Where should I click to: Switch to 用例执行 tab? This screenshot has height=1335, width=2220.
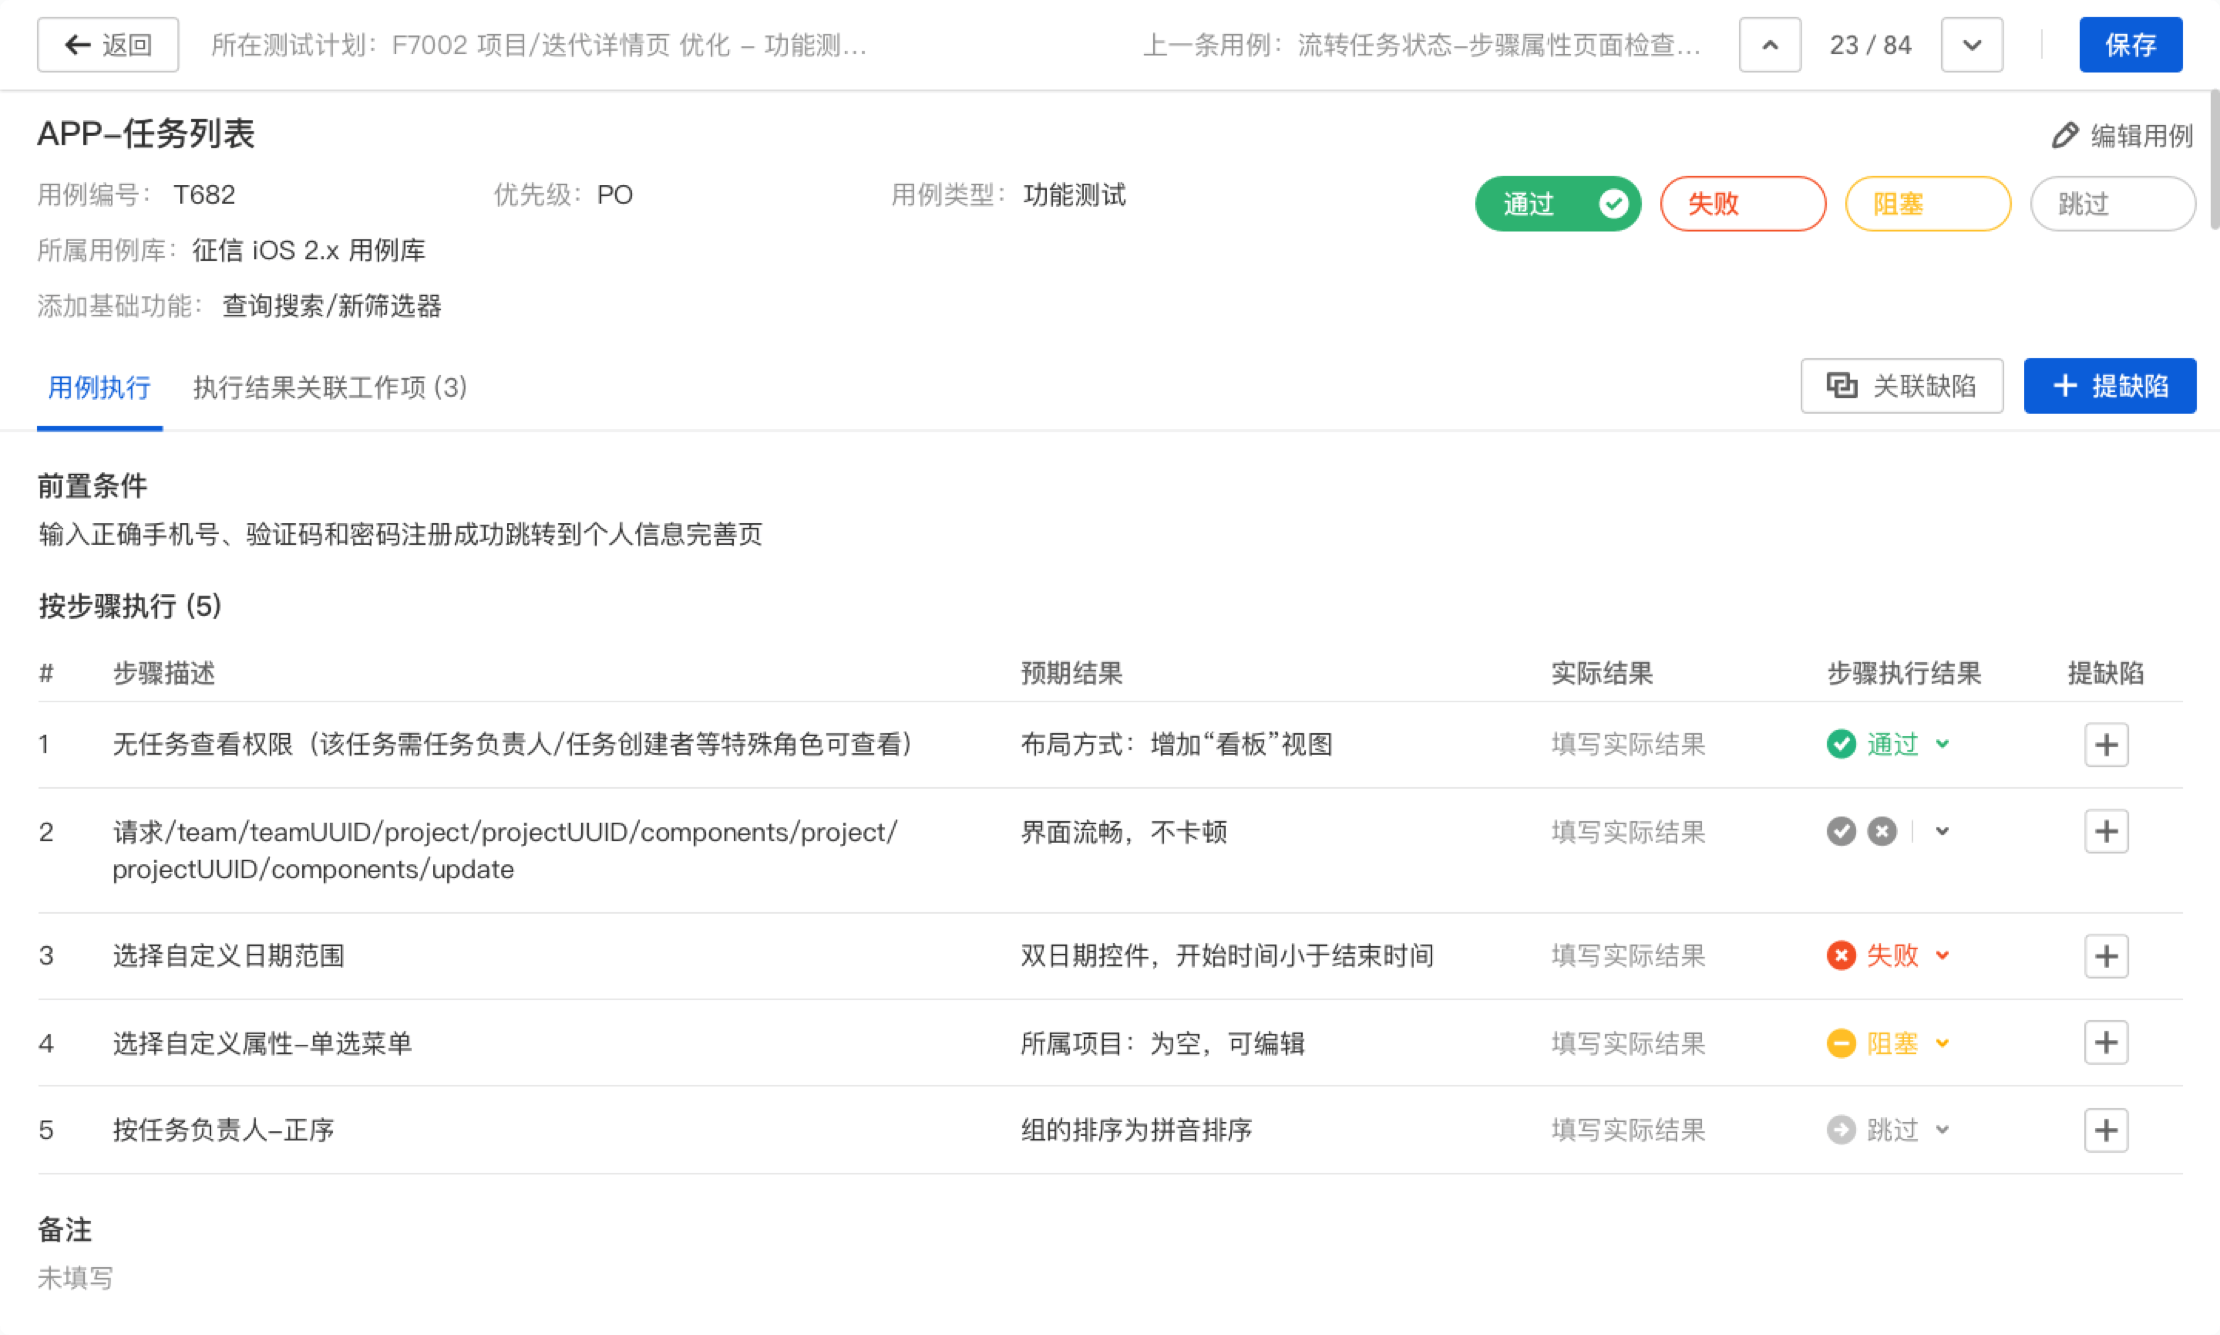[x=99, y=387]
